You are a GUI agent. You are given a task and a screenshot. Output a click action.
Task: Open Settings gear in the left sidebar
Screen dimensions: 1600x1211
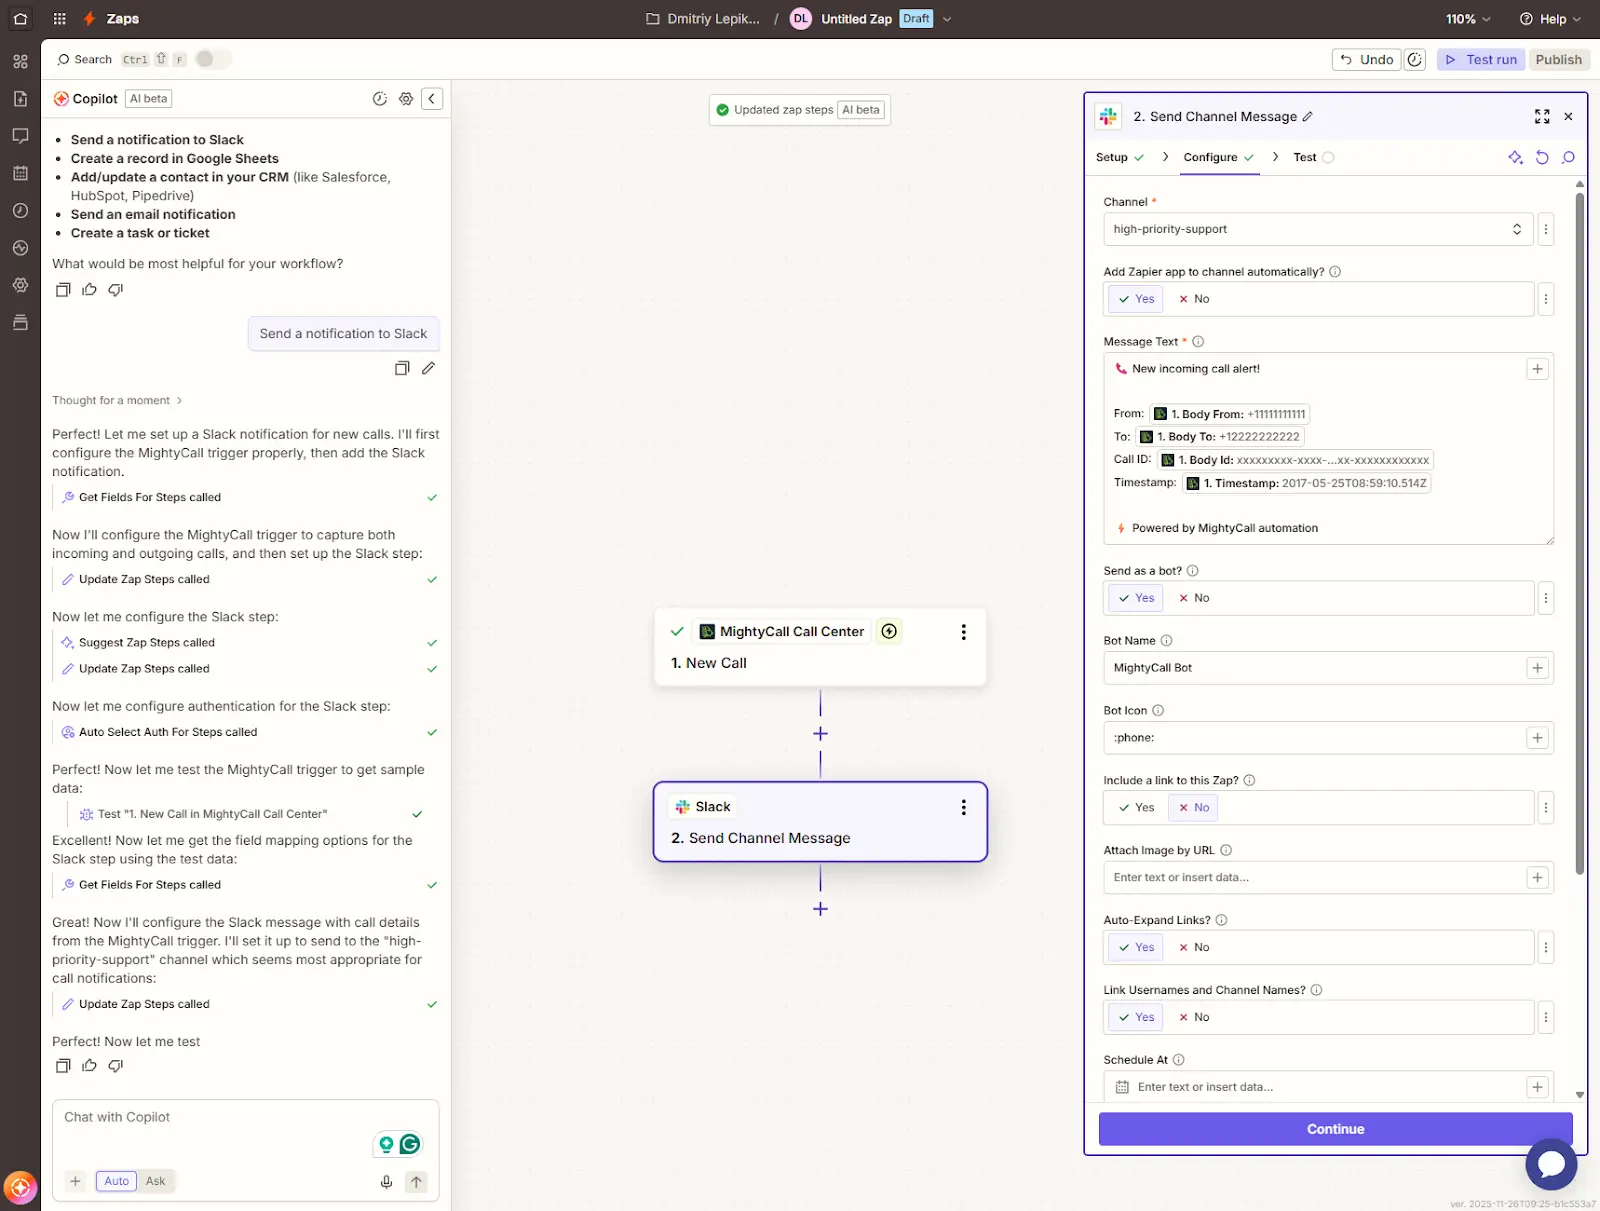(x=20, y=285)
